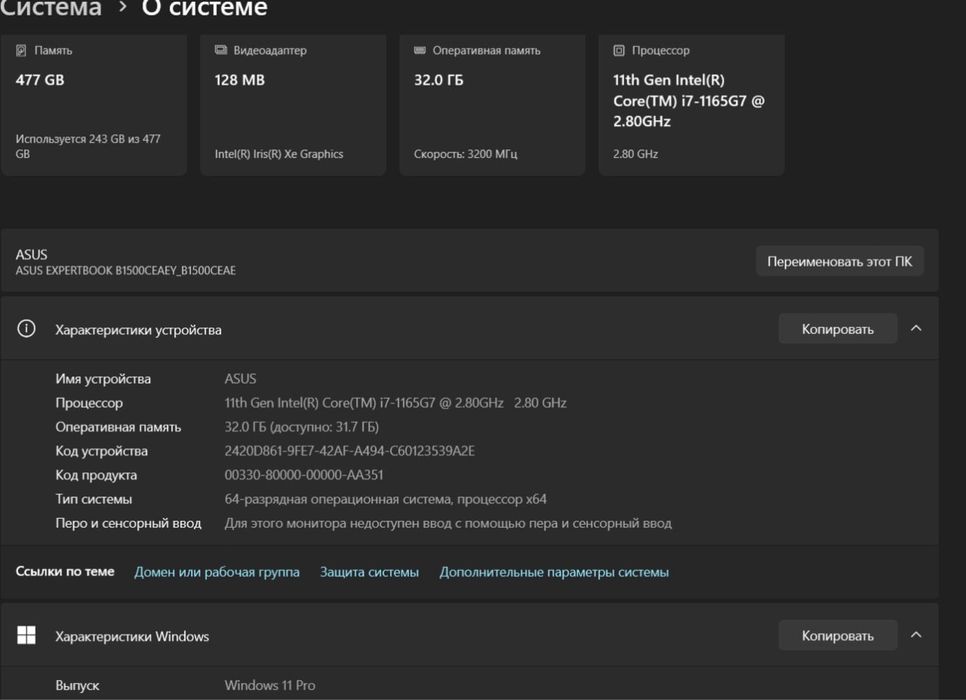
Task: Copy Windows specifications with Копировать button
Action: point(837,635)
